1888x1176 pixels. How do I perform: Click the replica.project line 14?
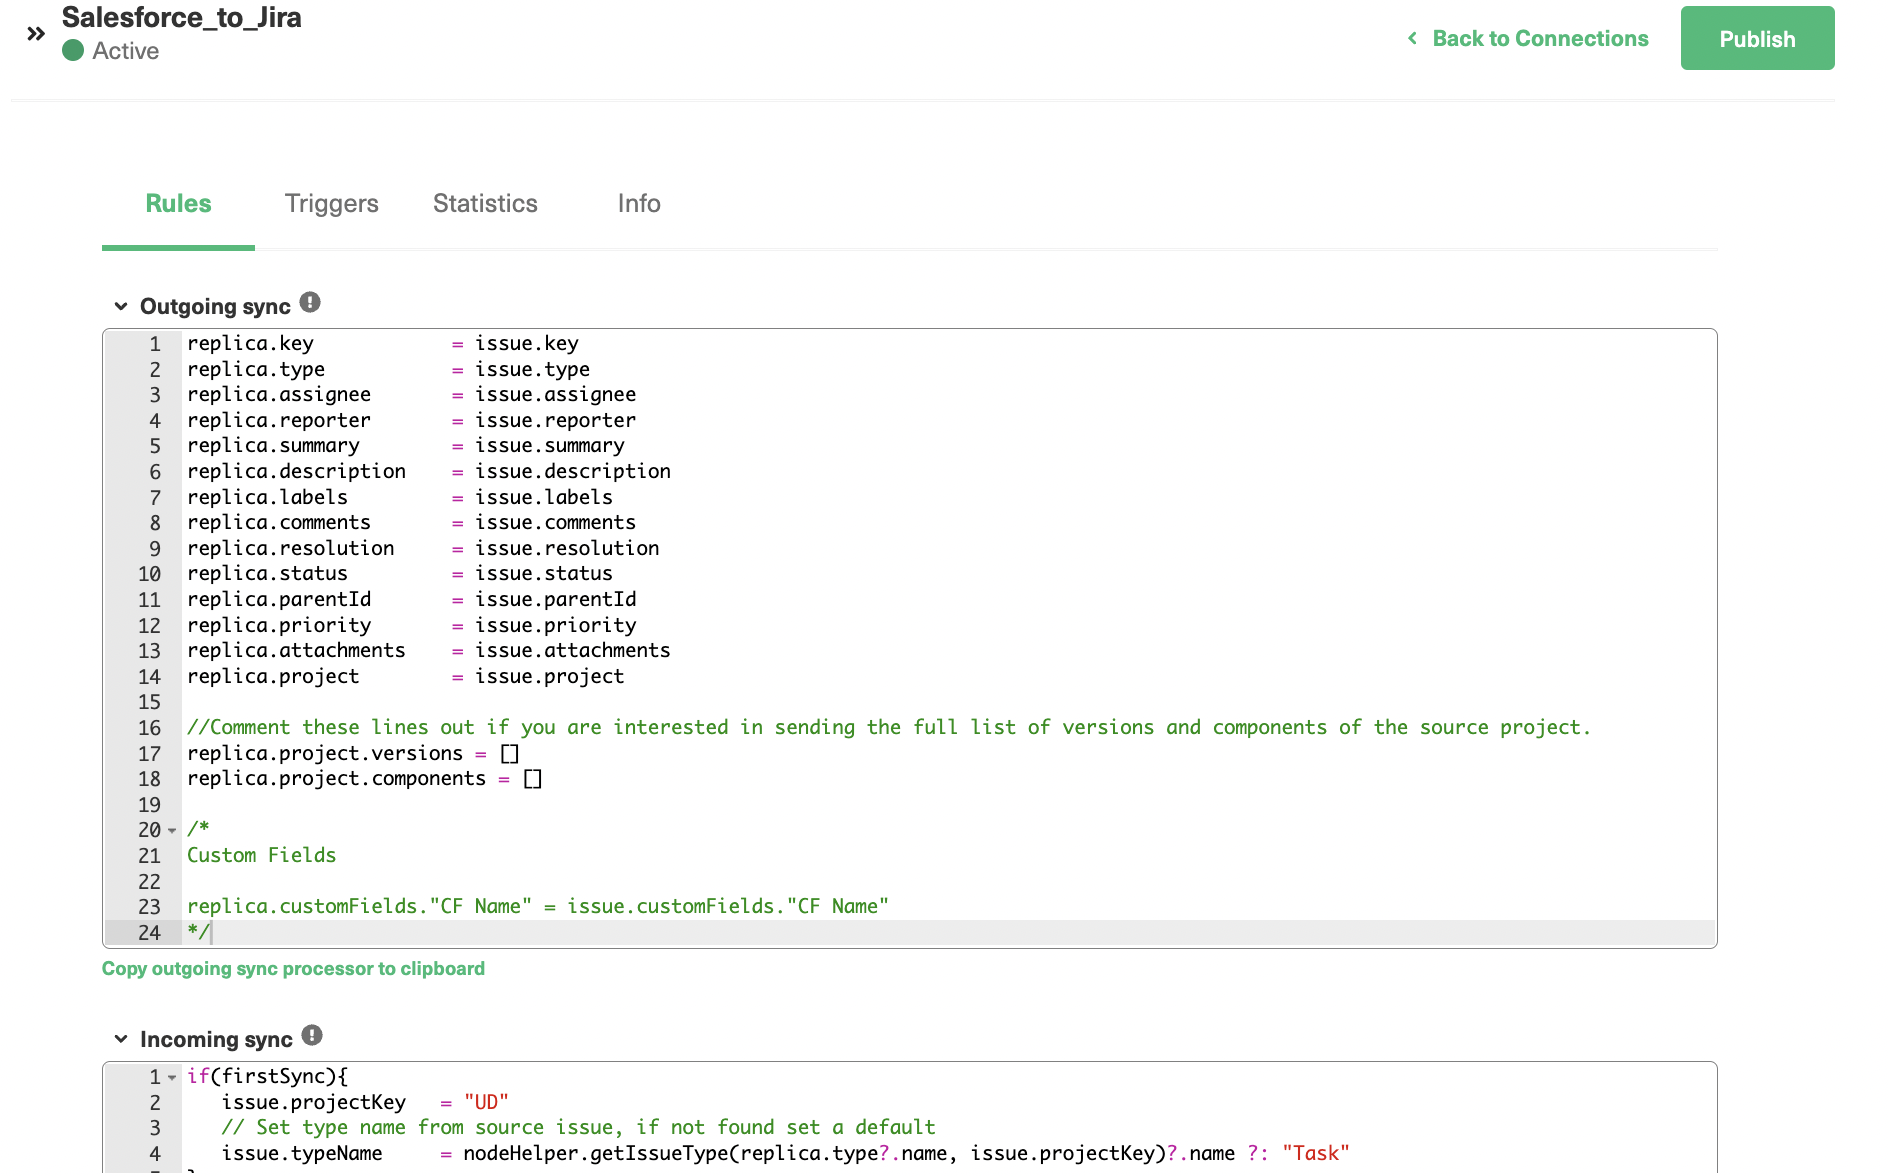coord(406,677)
